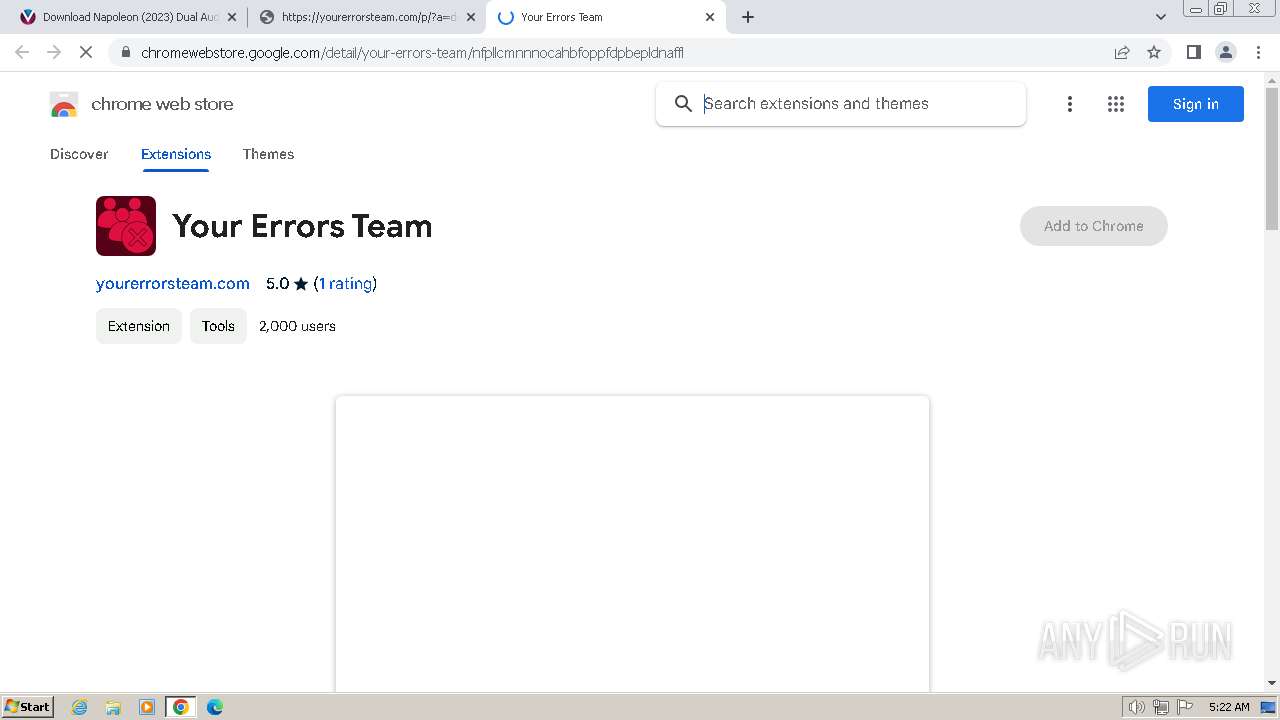Screen dimensions: 1280x720
Task: Open the Google apps grid
Action: pyautogui.click(x=1116, y=104)
